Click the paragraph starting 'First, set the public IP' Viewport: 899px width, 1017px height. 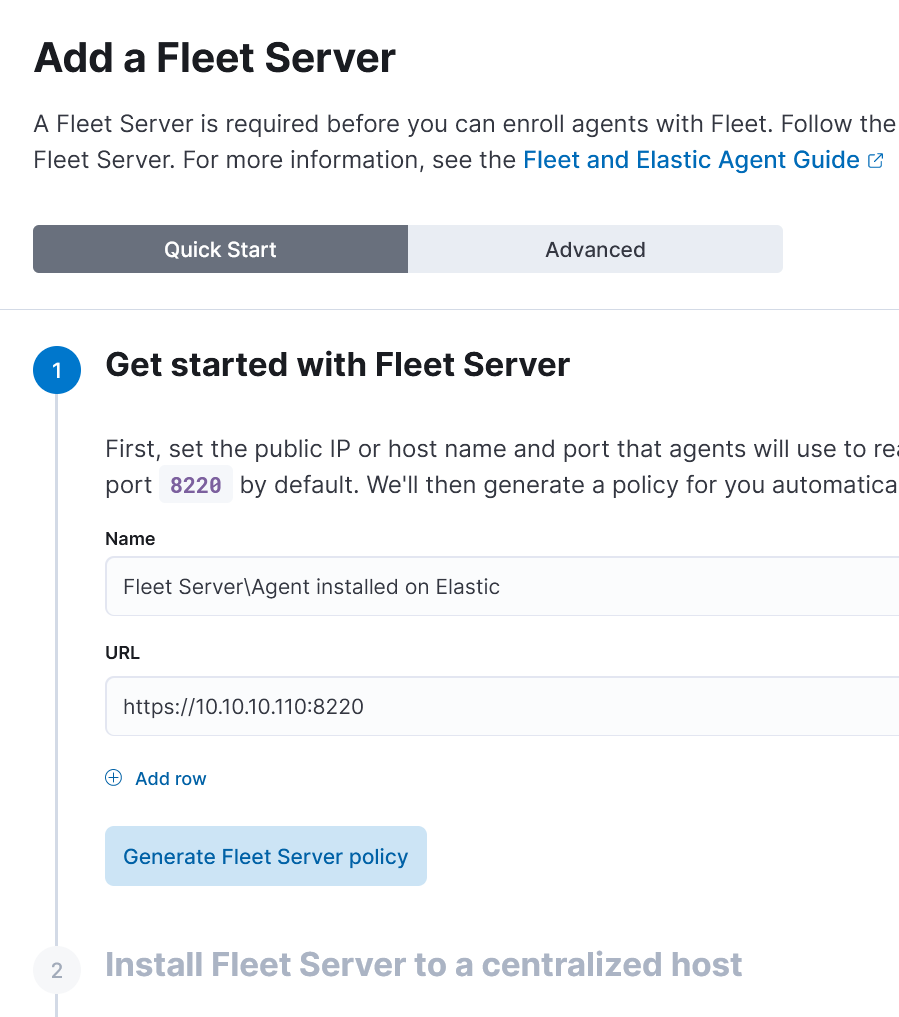(500, 448)
